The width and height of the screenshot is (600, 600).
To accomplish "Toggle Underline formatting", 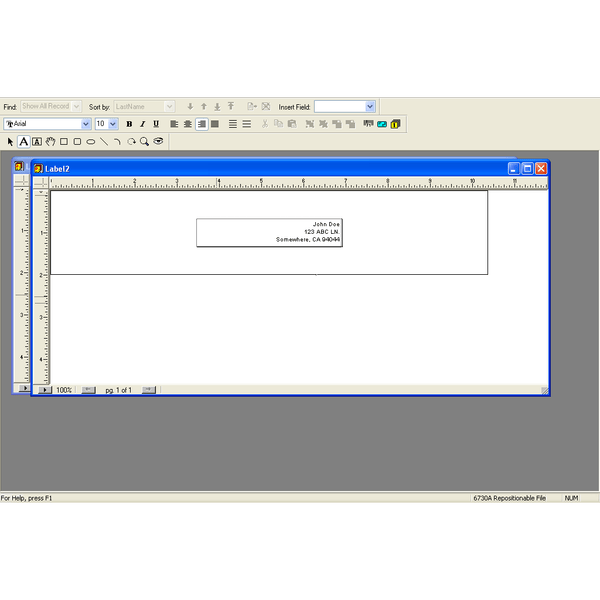I will pos(155,124).
